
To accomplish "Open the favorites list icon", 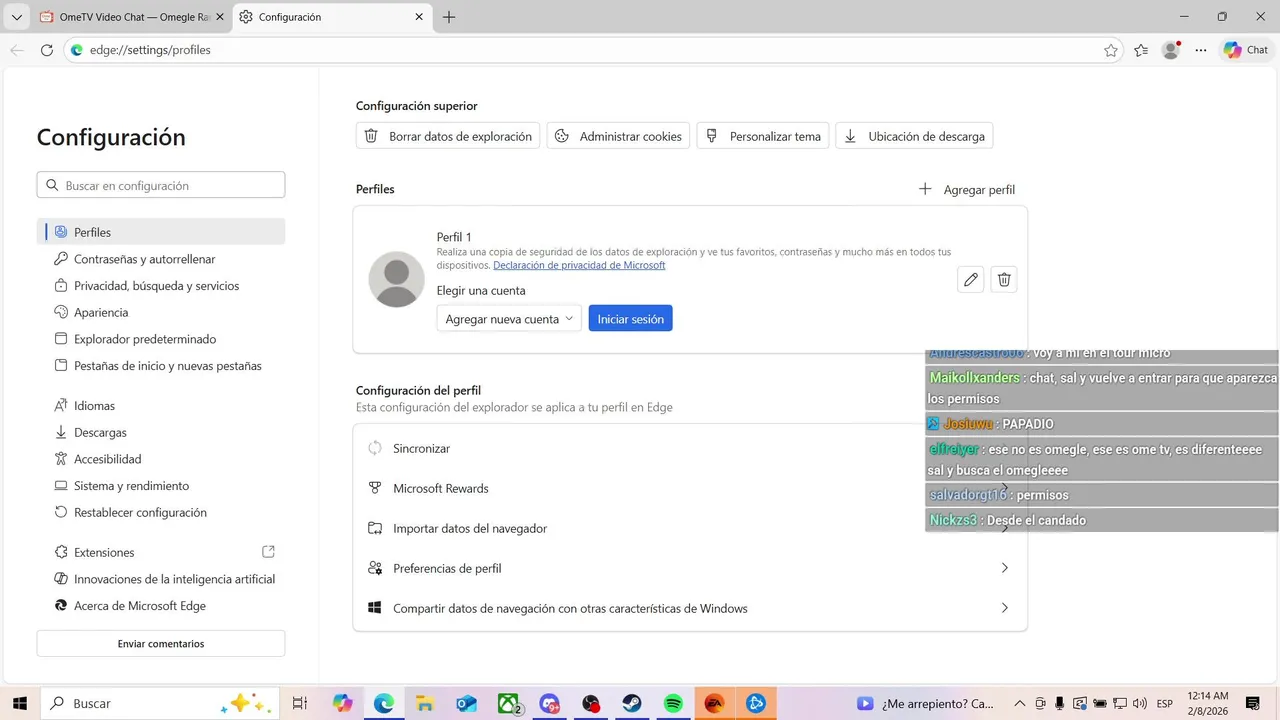I will [x=1141, y=50].
